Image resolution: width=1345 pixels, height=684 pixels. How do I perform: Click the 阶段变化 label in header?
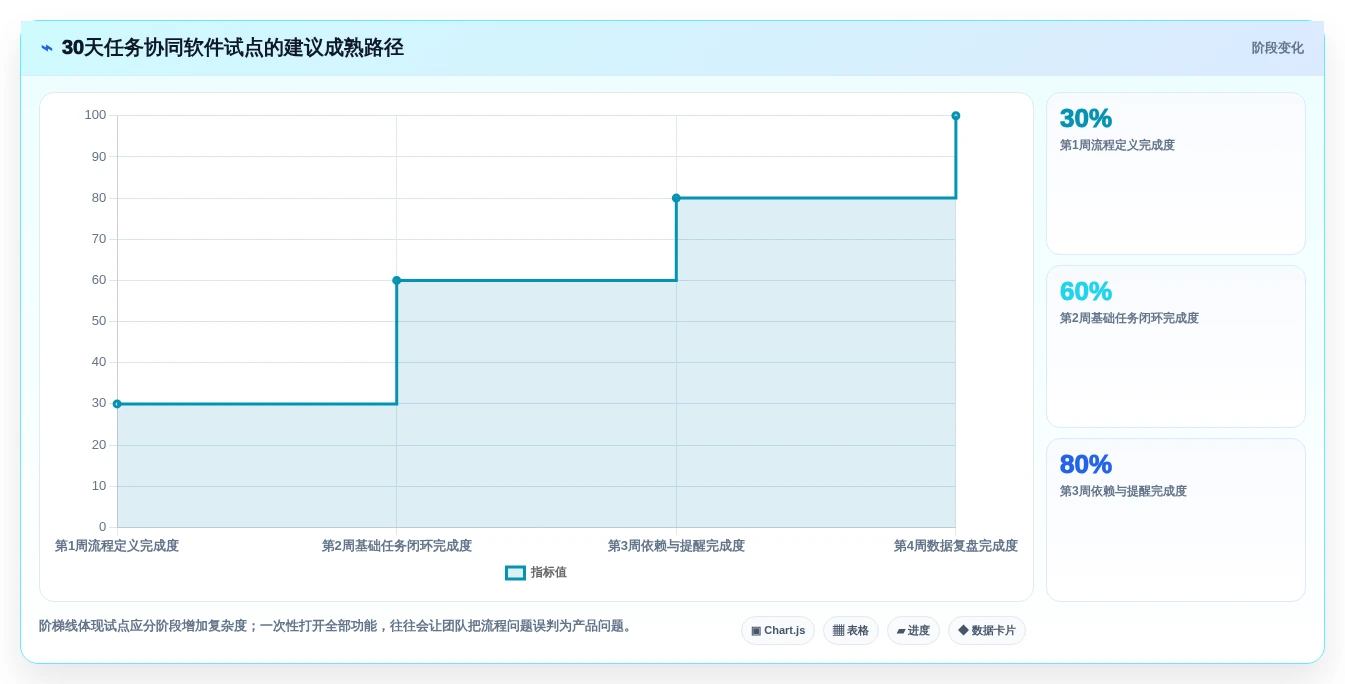tap(1277, 48)
